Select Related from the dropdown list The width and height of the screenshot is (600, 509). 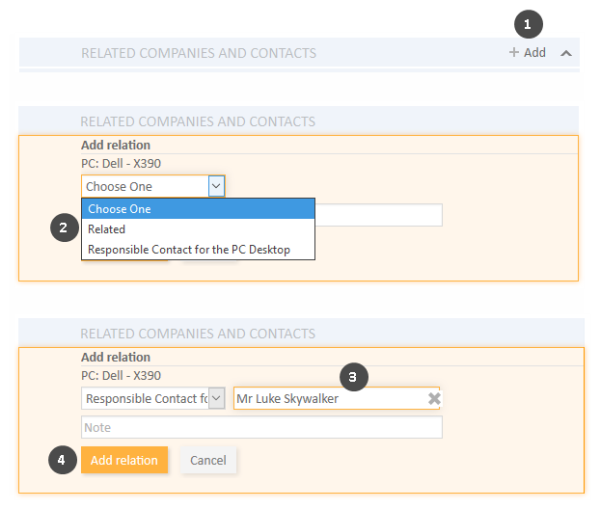tap(198, 229)
